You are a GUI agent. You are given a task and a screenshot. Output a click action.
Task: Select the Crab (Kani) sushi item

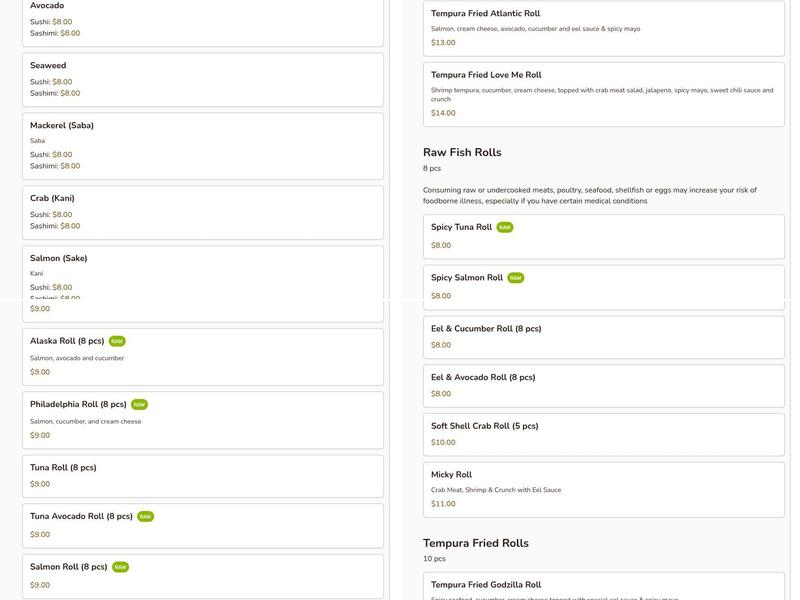[x=202, y=212]
